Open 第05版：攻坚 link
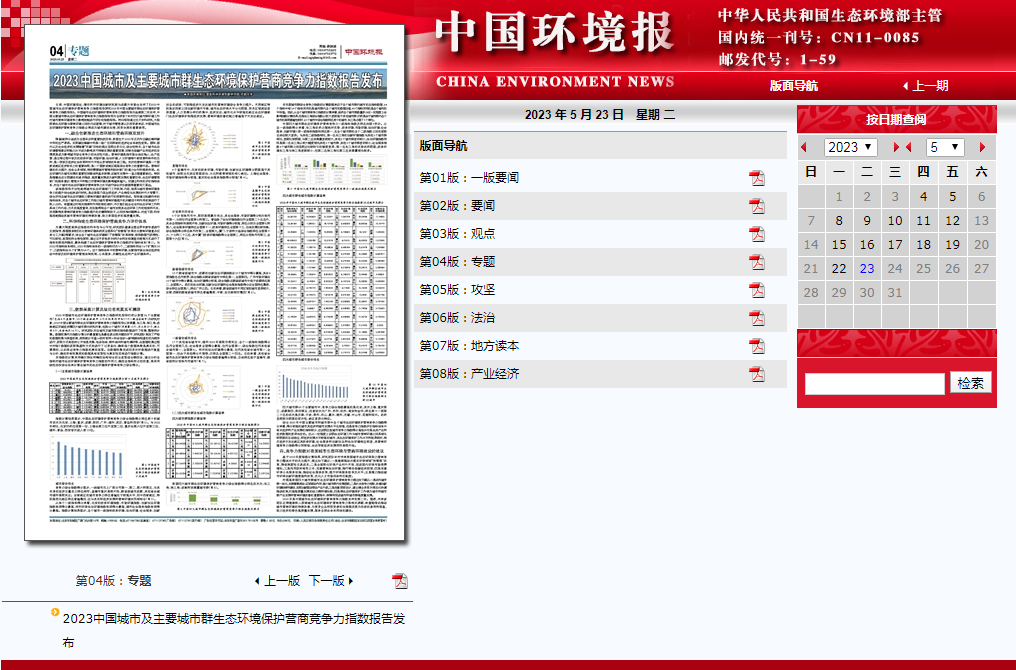 (x=457, y=289)
